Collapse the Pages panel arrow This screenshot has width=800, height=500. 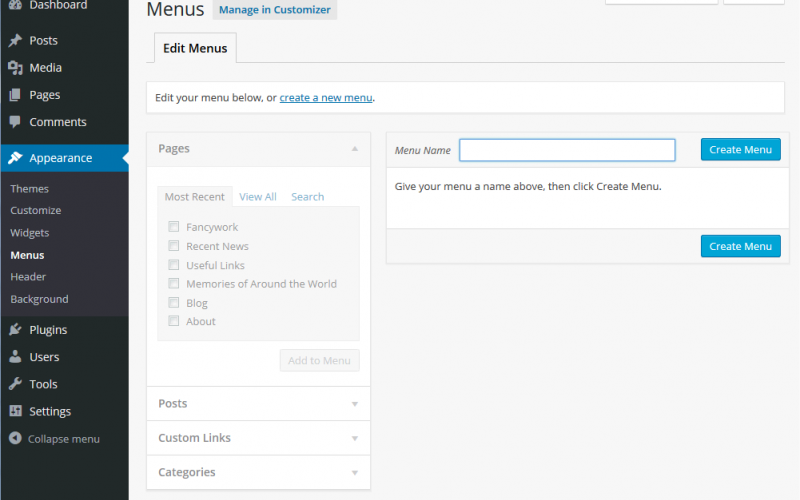tap(355, 148)
